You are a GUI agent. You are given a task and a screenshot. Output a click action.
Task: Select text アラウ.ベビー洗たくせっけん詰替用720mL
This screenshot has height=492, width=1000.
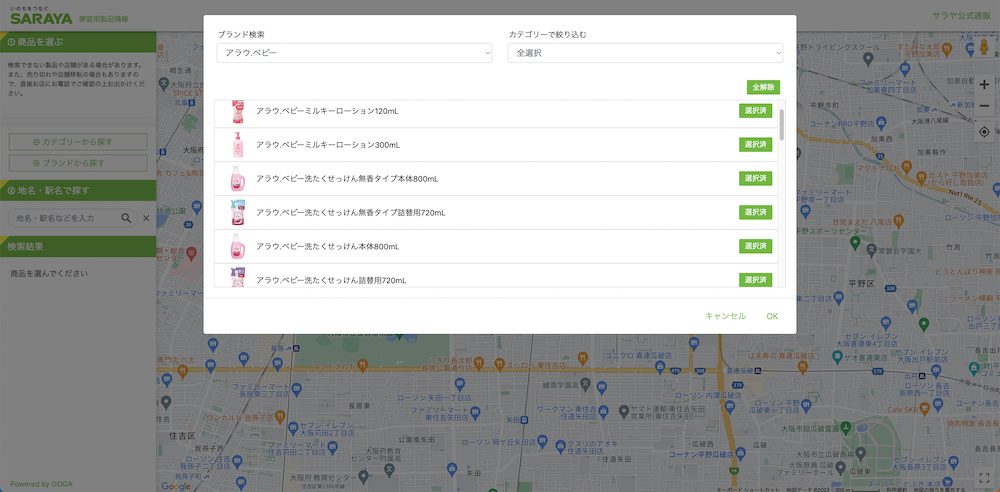click(x=331, y=280)
